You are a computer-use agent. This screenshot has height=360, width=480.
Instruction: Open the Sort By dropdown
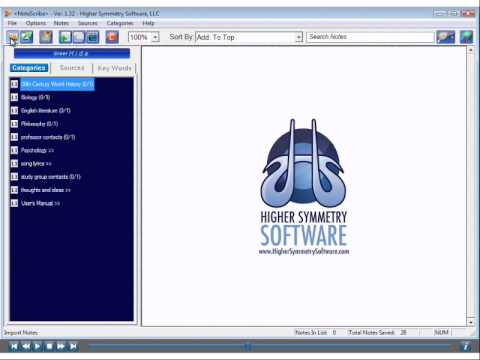point(299,37)
